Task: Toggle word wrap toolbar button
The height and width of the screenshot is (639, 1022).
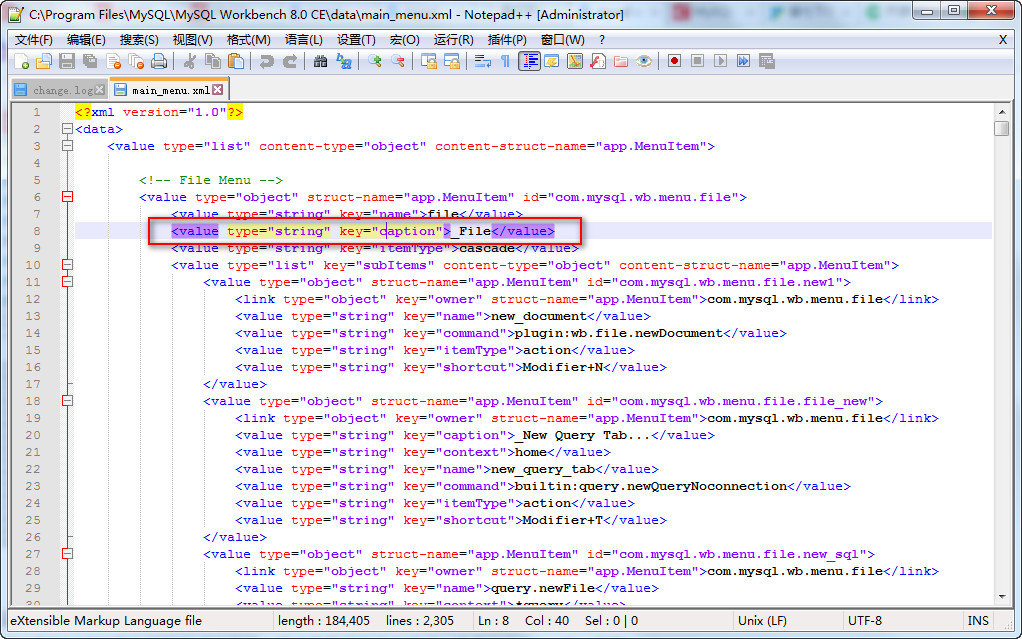Action: tap(482, 61)
